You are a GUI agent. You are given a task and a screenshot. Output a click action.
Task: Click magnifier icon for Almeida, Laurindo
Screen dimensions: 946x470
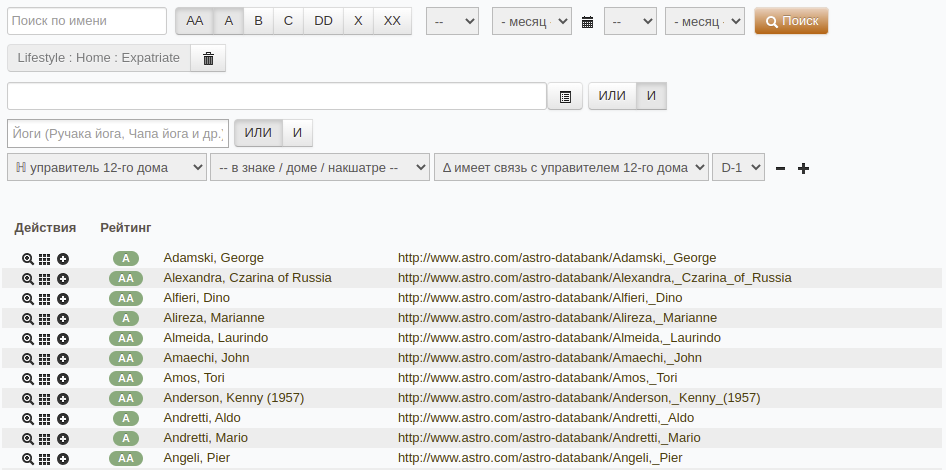[x=28, y=338]
